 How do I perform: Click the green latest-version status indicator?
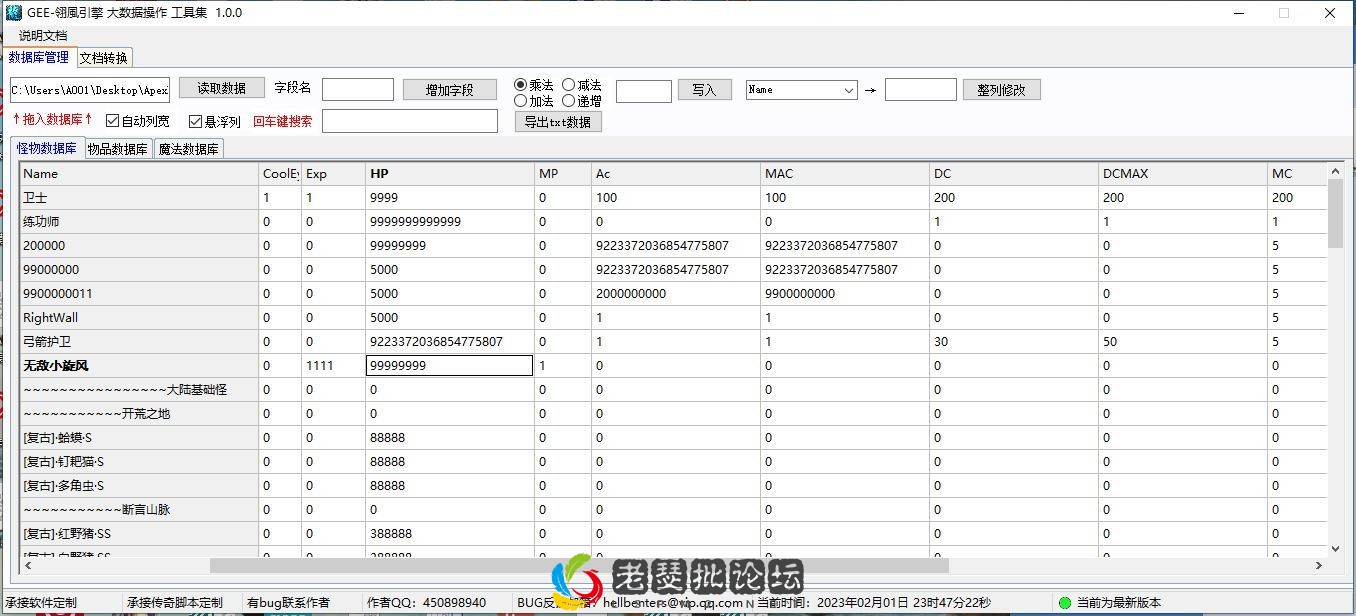click(1065, 603)
